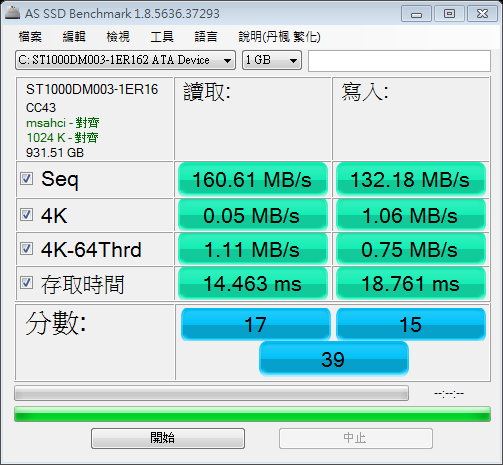The width and height of the screenshot is (503, 465).
Task: Close the AS SSD Benchmark window
Action: coord(482,14)
